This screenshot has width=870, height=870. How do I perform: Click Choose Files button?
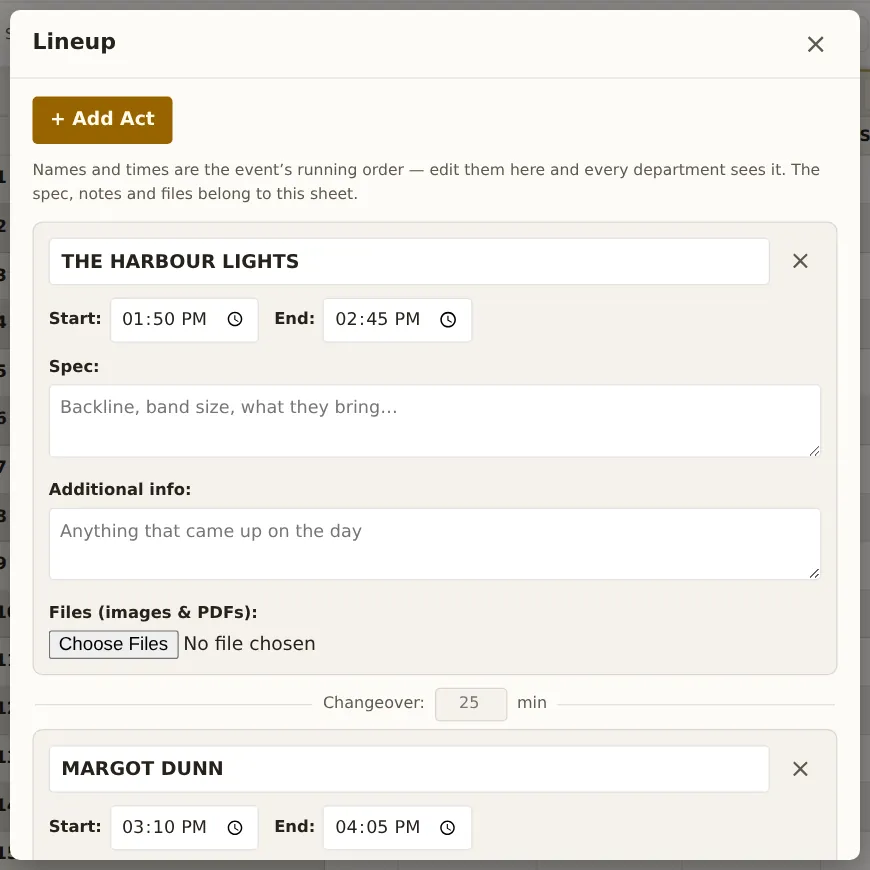click(114, 644)
